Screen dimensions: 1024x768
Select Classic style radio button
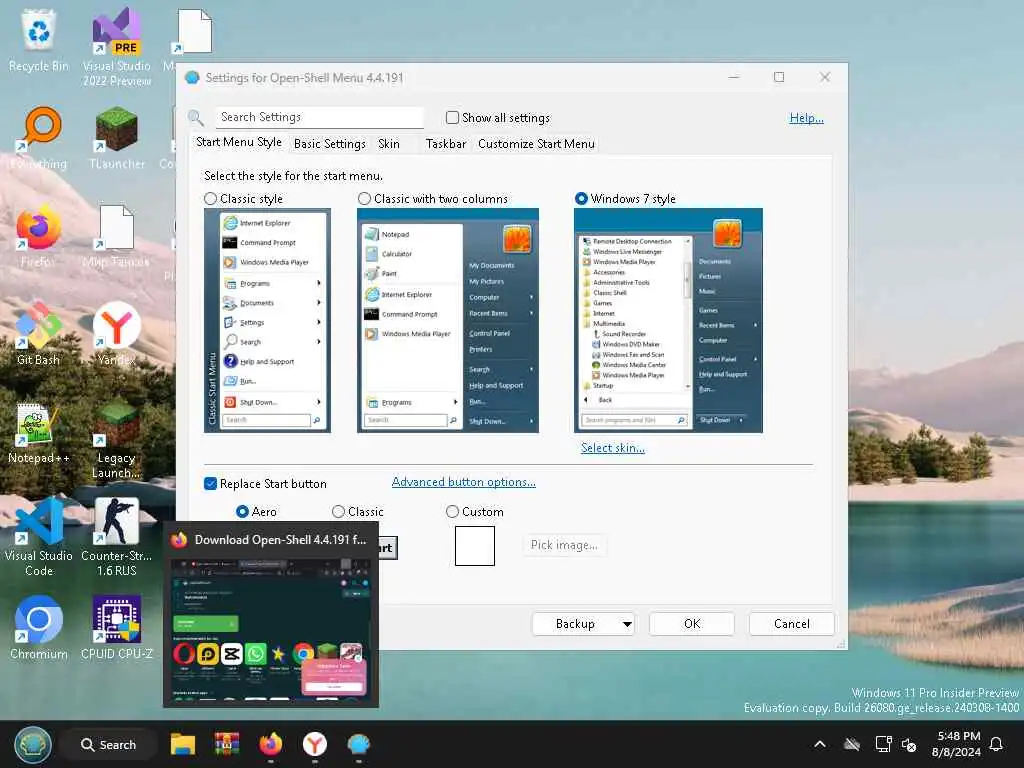(x=210, y=199)
